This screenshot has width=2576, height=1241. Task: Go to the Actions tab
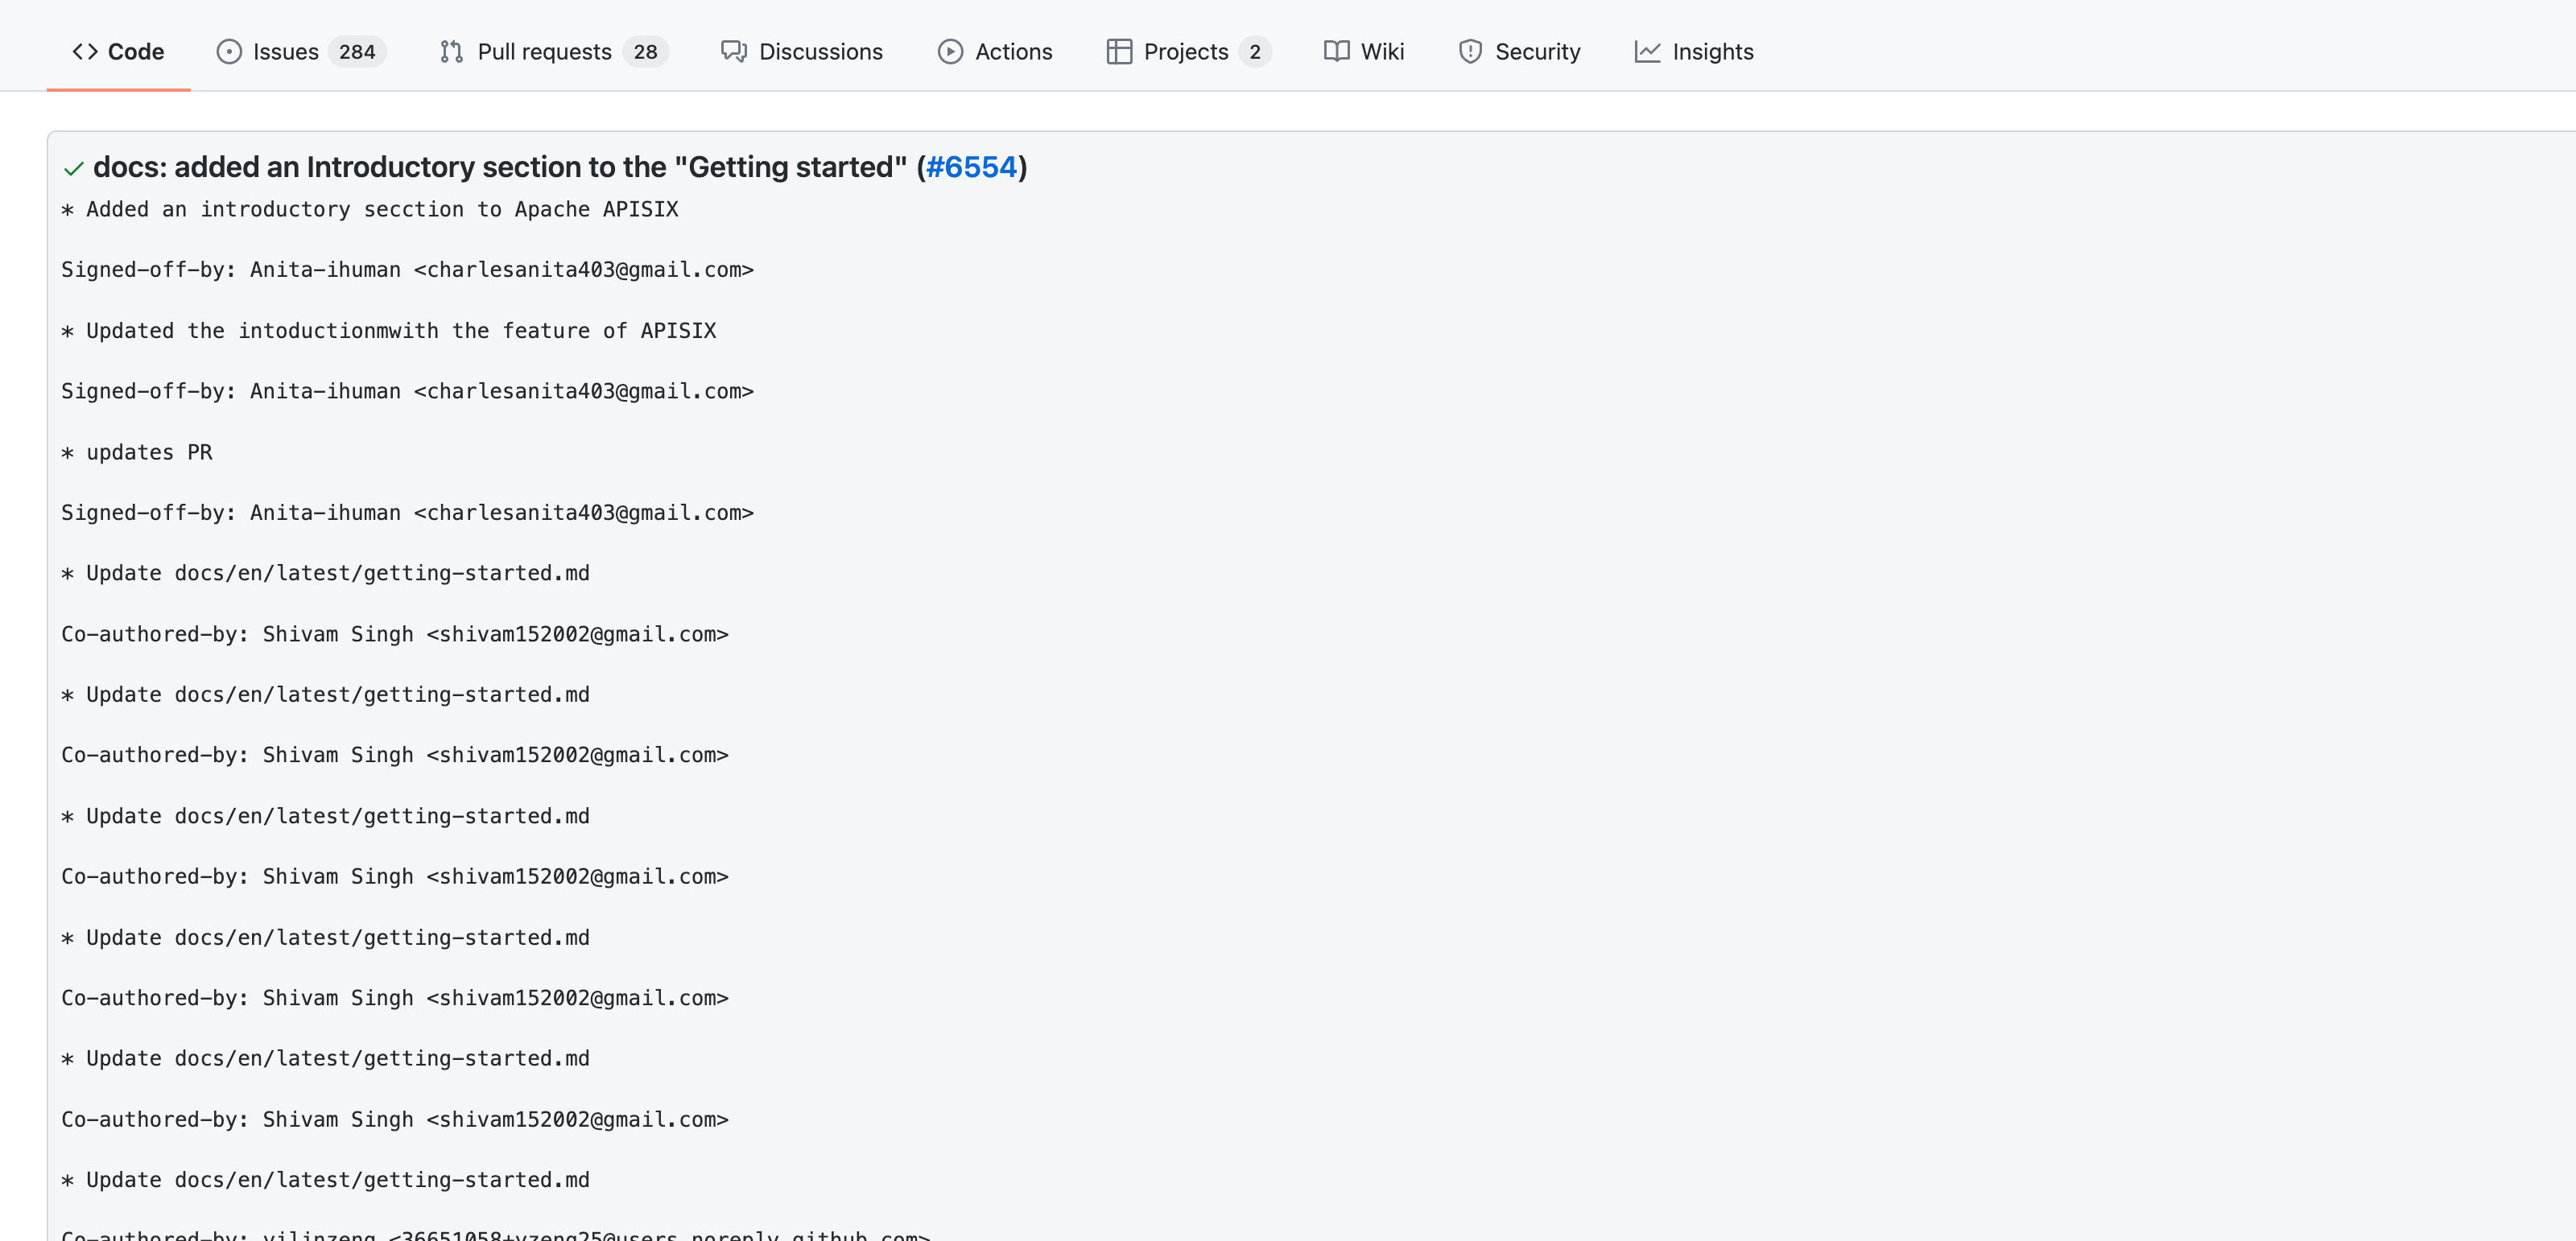1013,52
